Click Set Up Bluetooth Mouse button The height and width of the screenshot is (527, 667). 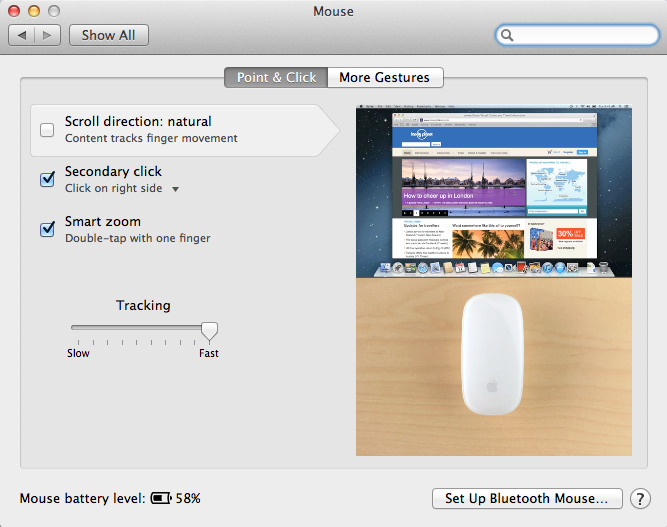click(527, 498)
